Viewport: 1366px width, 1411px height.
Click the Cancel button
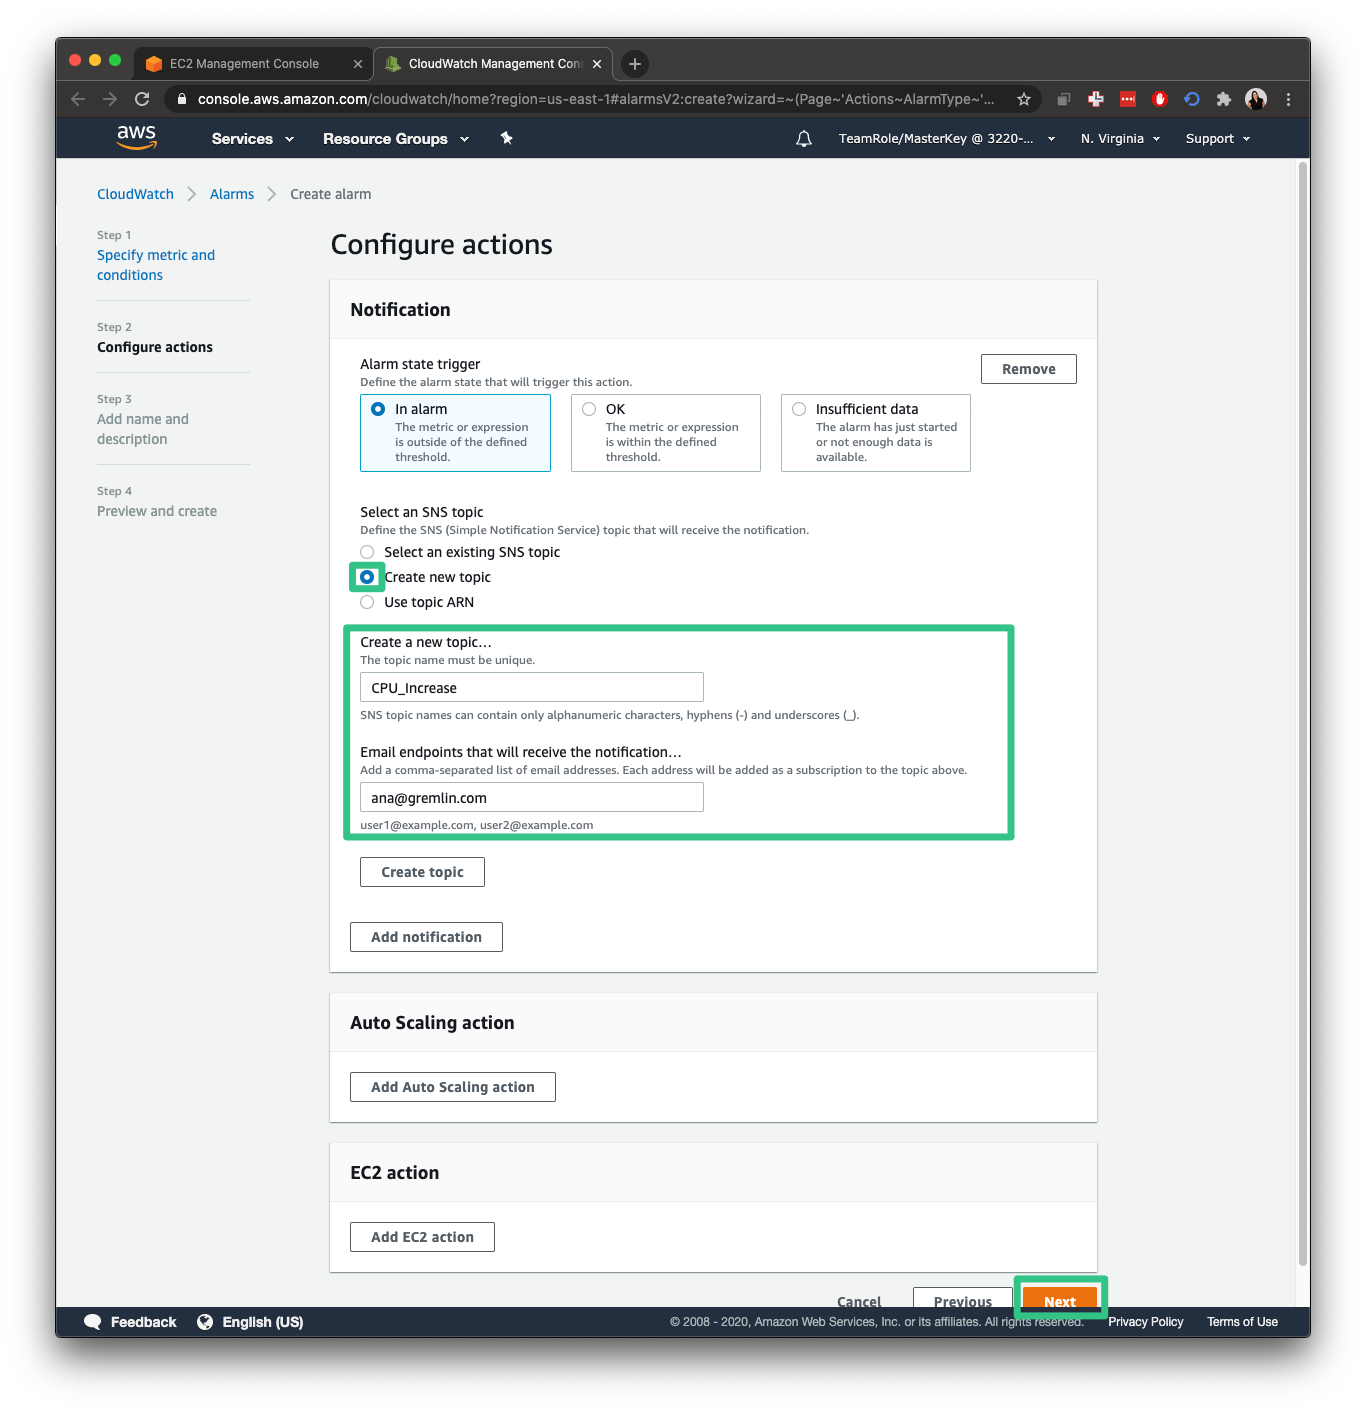pos(859,1300)
